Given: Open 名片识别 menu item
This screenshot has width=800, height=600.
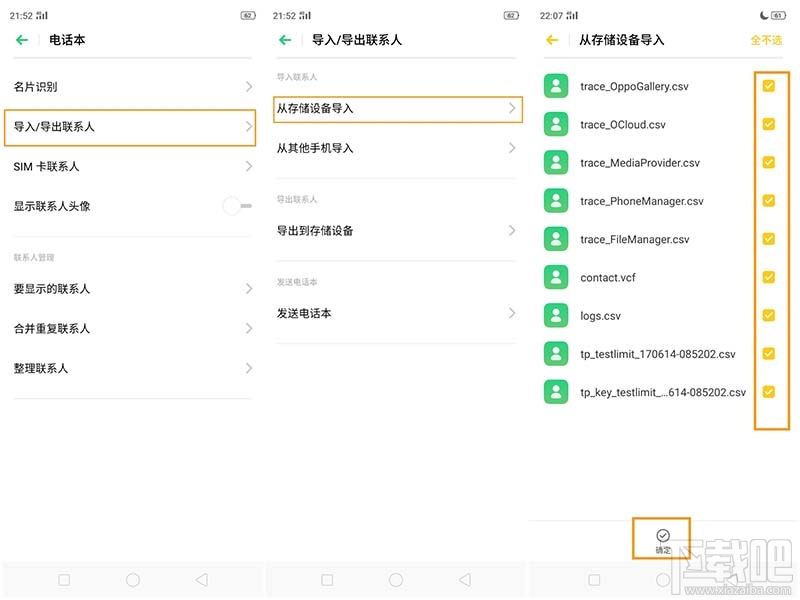Looking at the screenshot, I should pos(130,87).
